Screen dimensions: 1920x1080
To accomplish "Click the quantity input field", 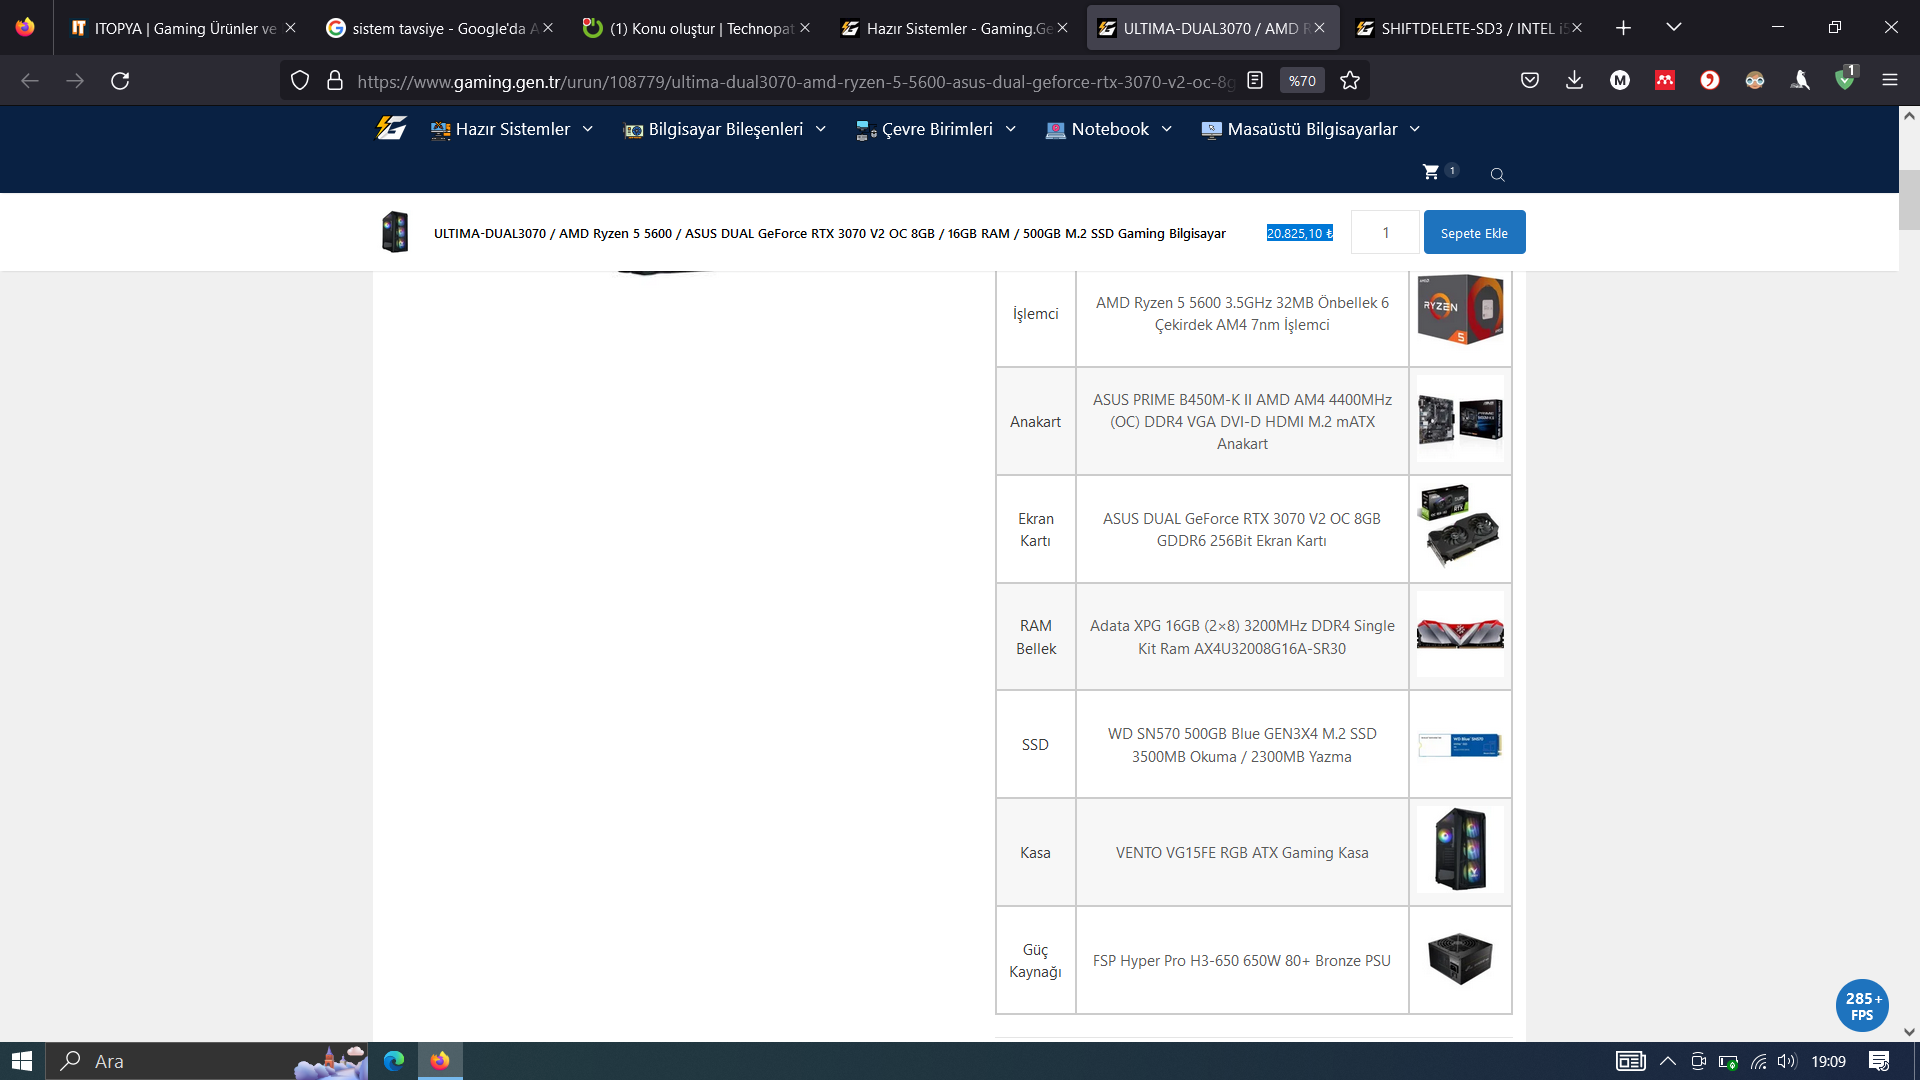I will (1385, 233).
